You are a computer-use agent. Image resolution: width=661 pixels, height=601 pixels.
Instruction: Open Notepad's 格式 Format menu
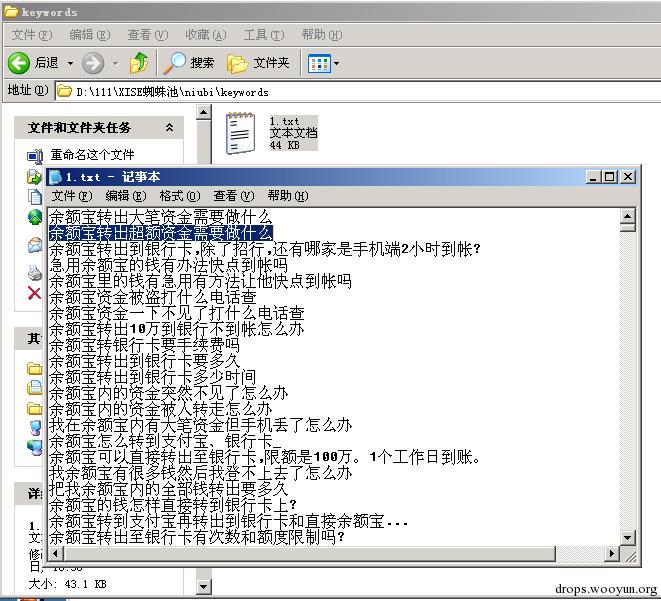point(180,196)
